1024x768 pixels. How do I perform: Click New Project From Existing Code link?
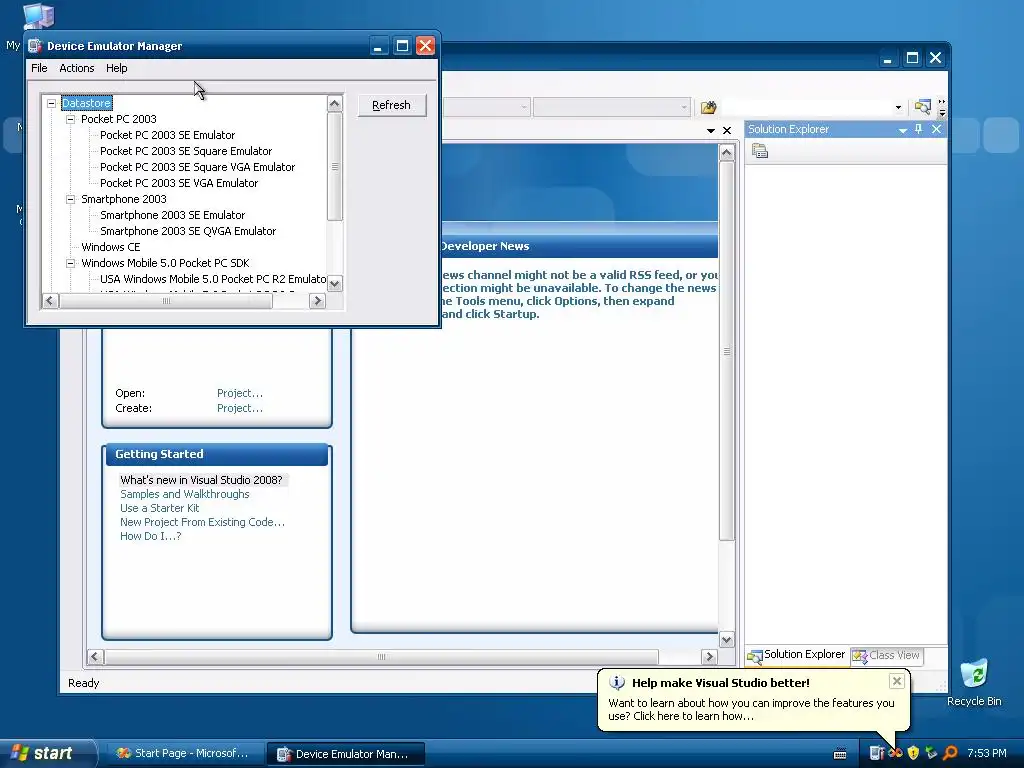(202, 522)
